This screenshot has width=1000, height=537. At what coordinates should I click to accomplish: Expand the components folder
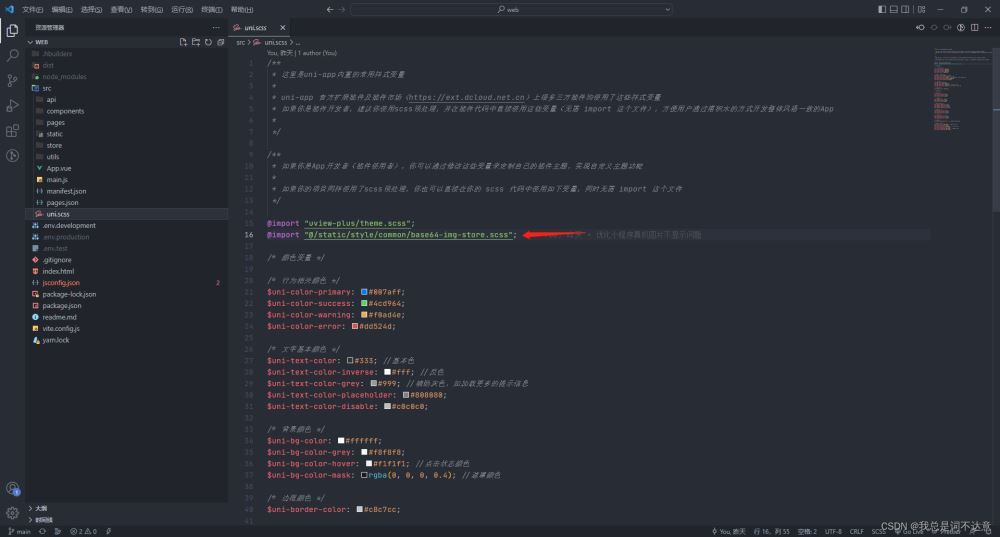pos(65,111)
